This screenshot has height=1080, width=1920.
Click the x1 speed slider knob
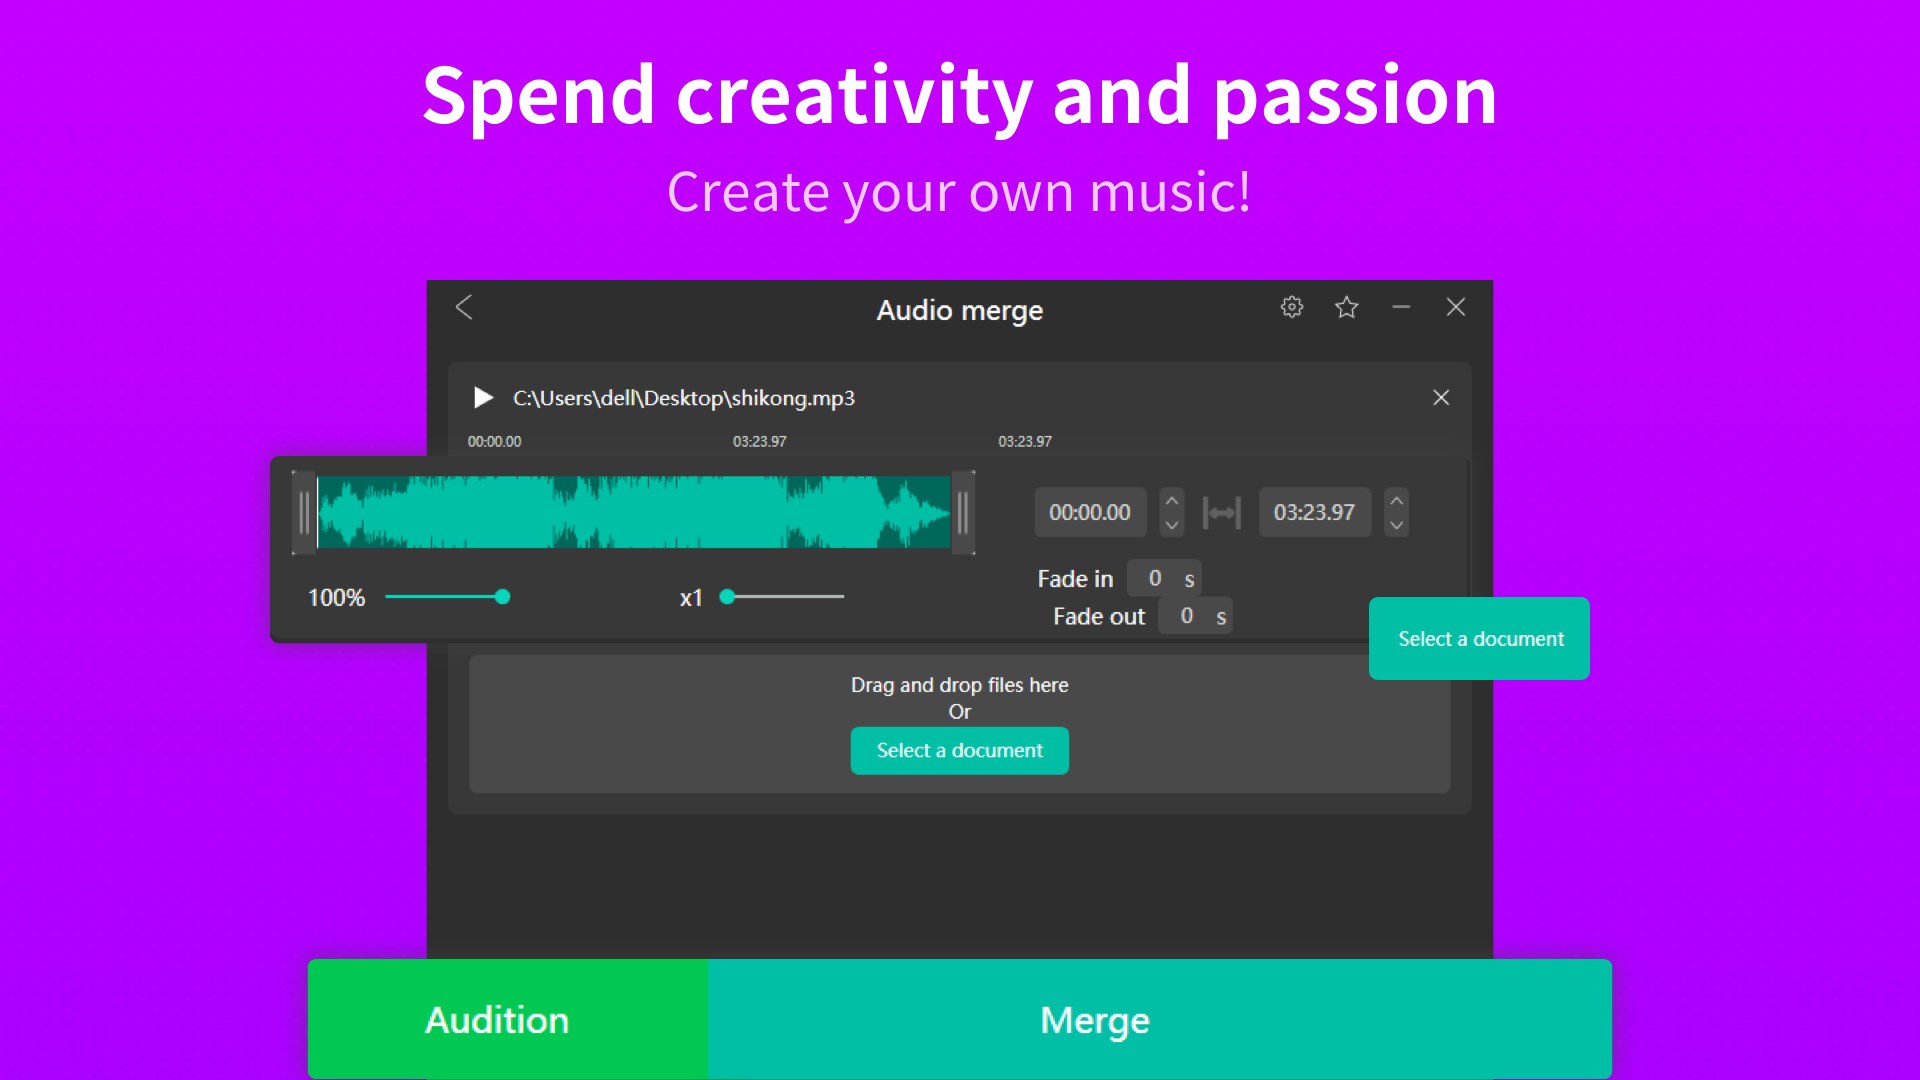pyautogui.click(x=728, y=597)
